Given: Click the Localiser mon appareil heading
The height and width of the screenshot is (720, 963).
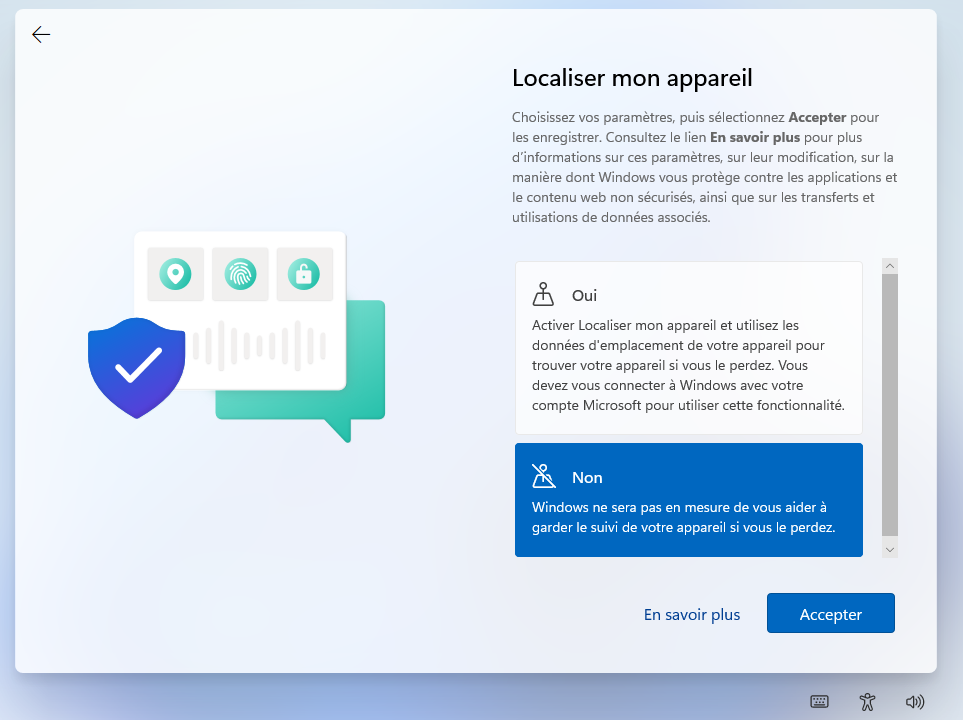Looking at the screenshot, I should click(632, 78).
